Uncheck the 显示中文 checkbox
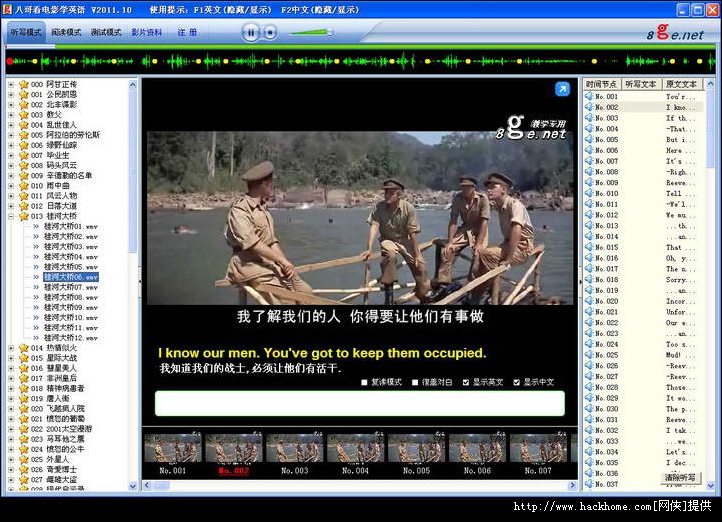This screenshot has height=522, width=722. click(516, 382)
